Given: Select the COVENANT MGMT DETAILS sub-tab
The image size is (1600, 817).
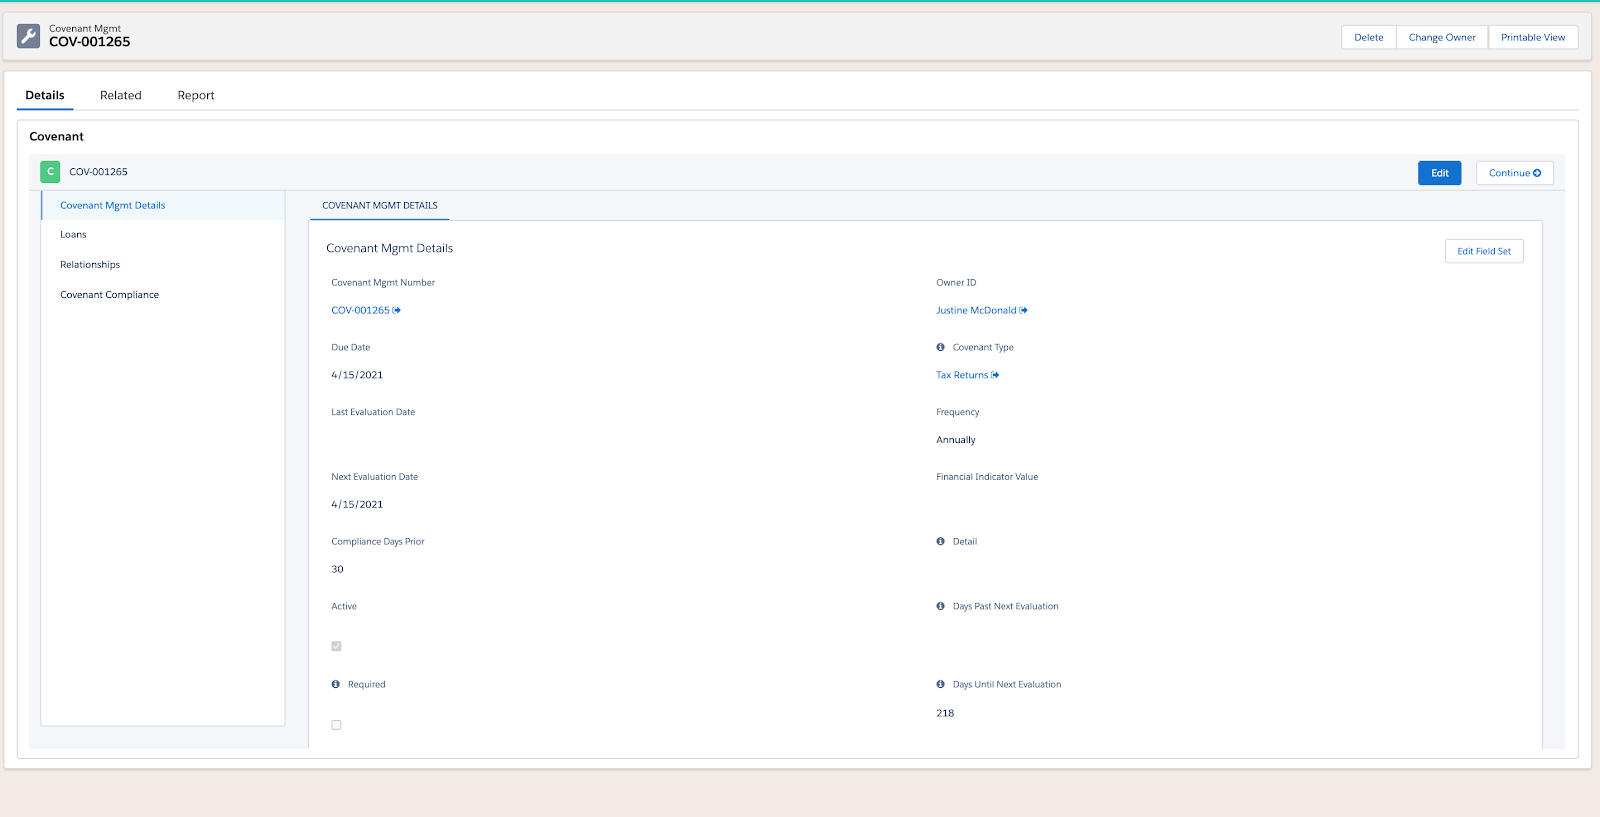Looking at the screenshot, I should click(380, 205).
